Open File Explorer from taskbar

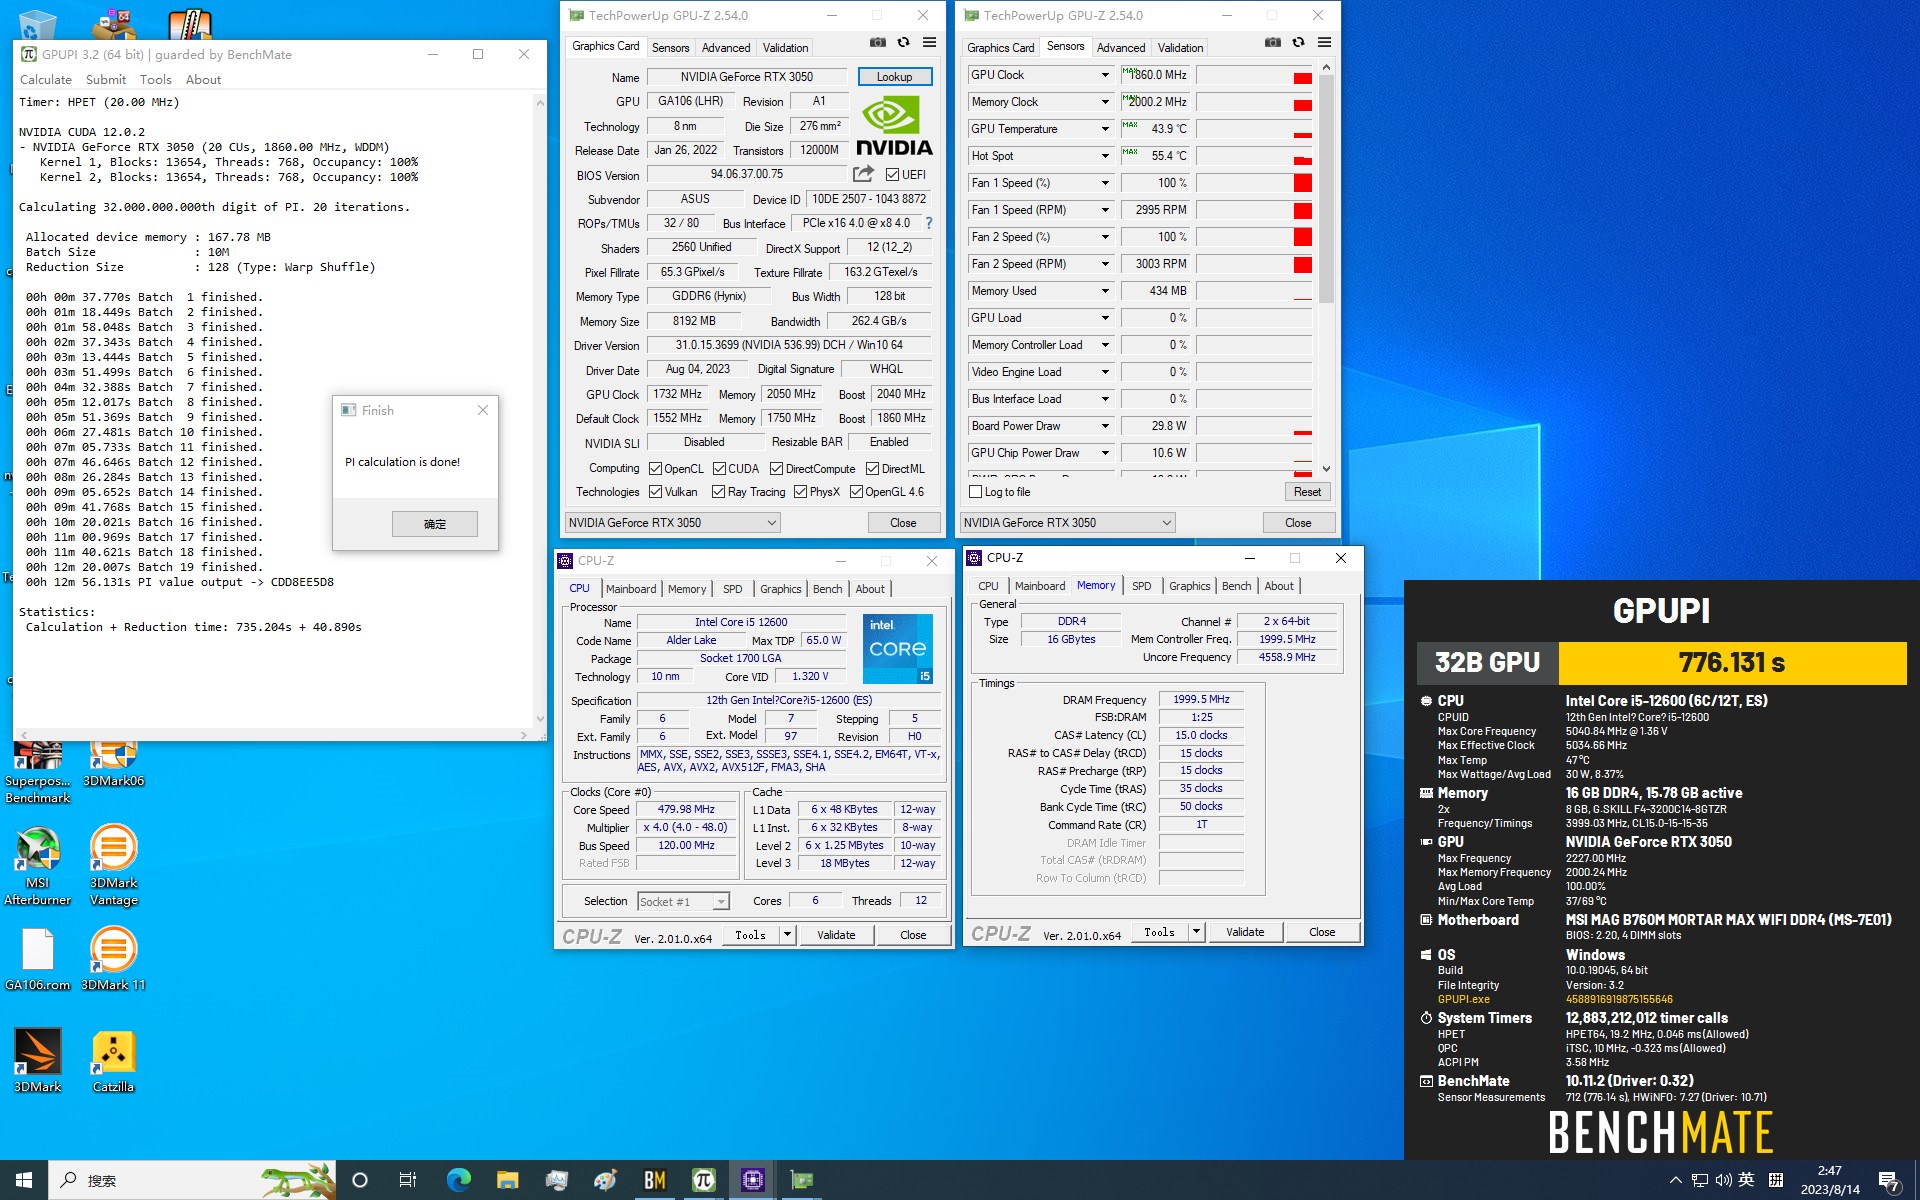[x=507, y=1180]
